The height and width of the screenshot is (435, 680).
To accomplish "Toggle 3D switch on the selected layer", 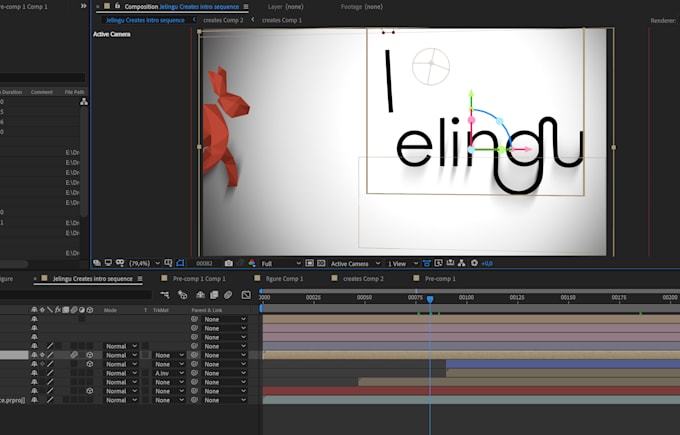I will click(x=90, y=355).
